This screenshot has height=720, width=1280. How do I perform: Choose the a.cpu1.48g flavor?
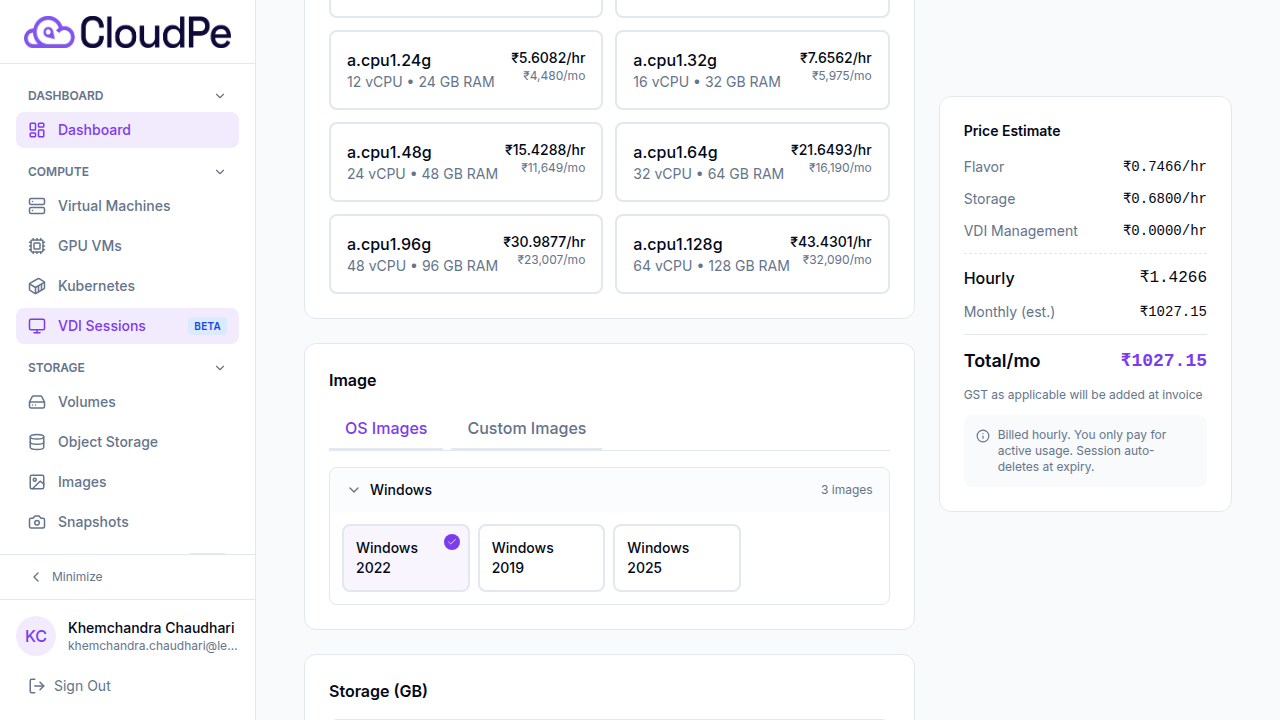pyautogui.click(x=466, y=162)
